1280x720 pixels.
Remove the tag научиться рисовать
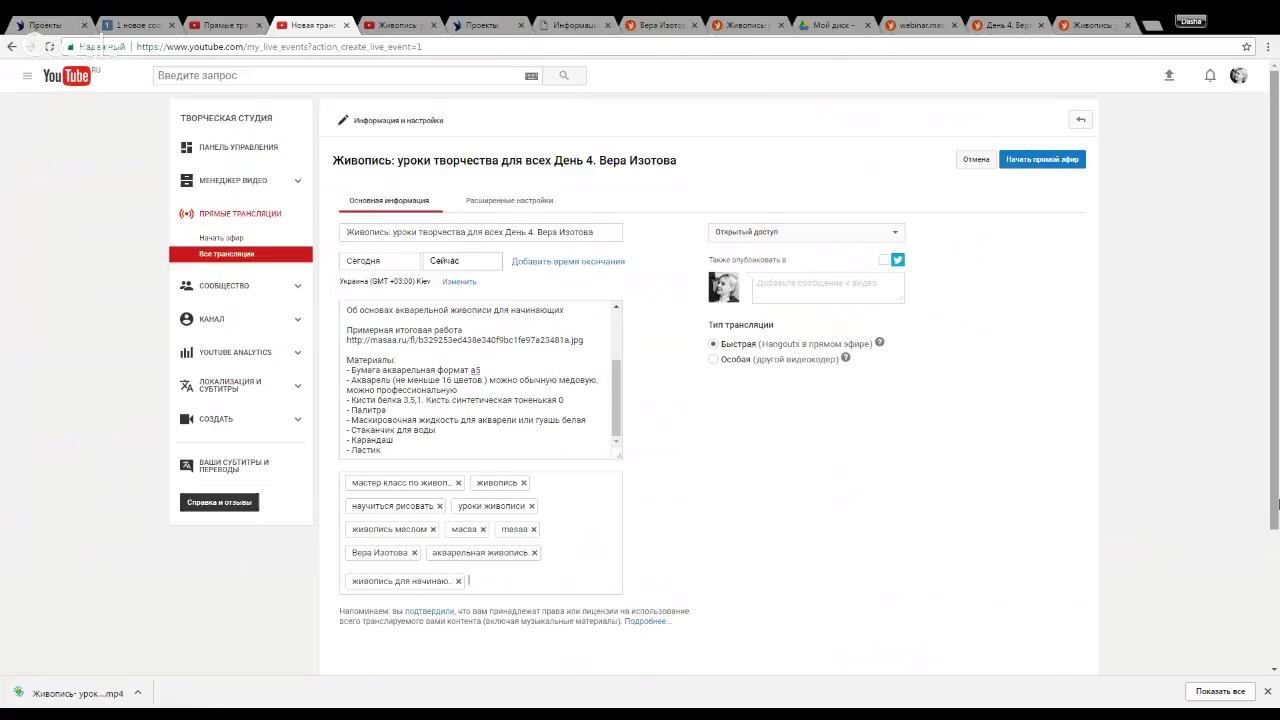(439, 506)
